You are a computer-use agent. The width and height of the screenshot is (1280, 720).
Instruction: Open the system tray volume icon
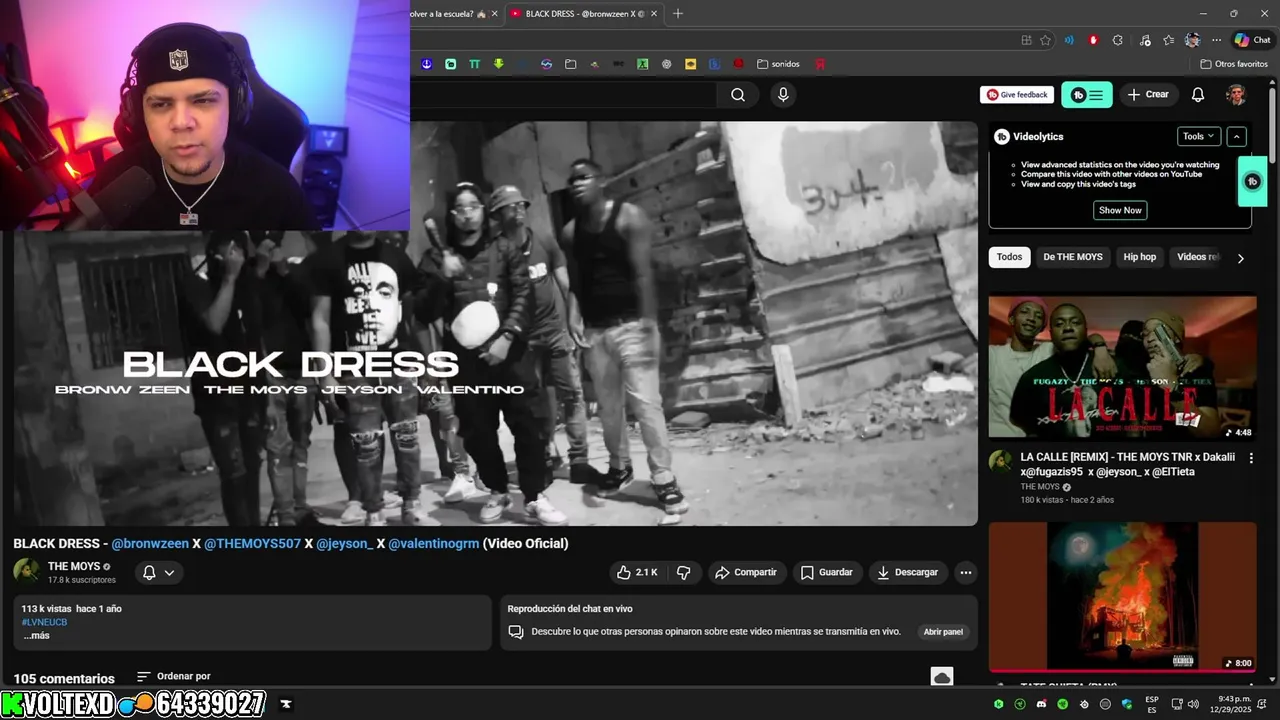[x=1193, y=704]
